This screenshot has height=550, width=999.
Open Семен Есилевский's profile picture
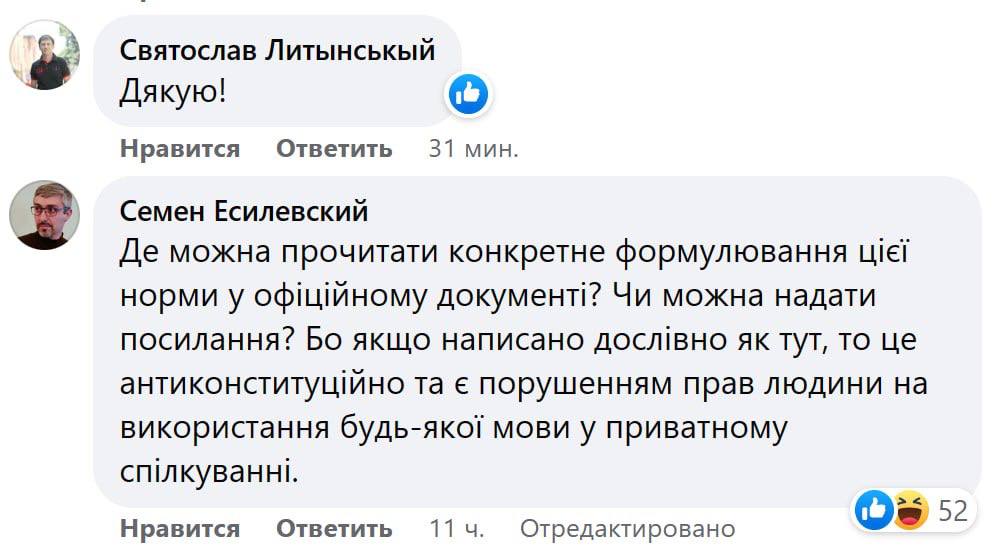pos(44,215)
